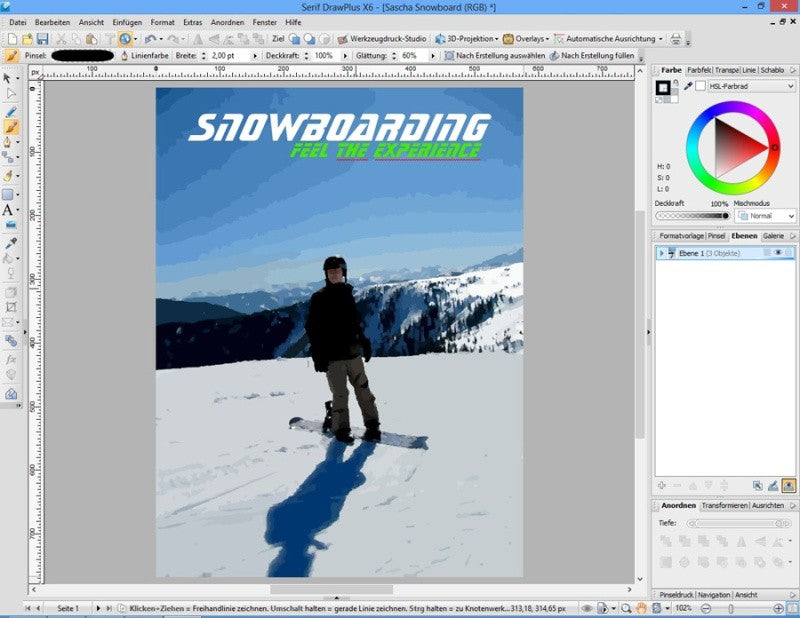Toggle the Ziel add-mode icon after 'Ziel'
800x618 pixels.
click(294, 39)
